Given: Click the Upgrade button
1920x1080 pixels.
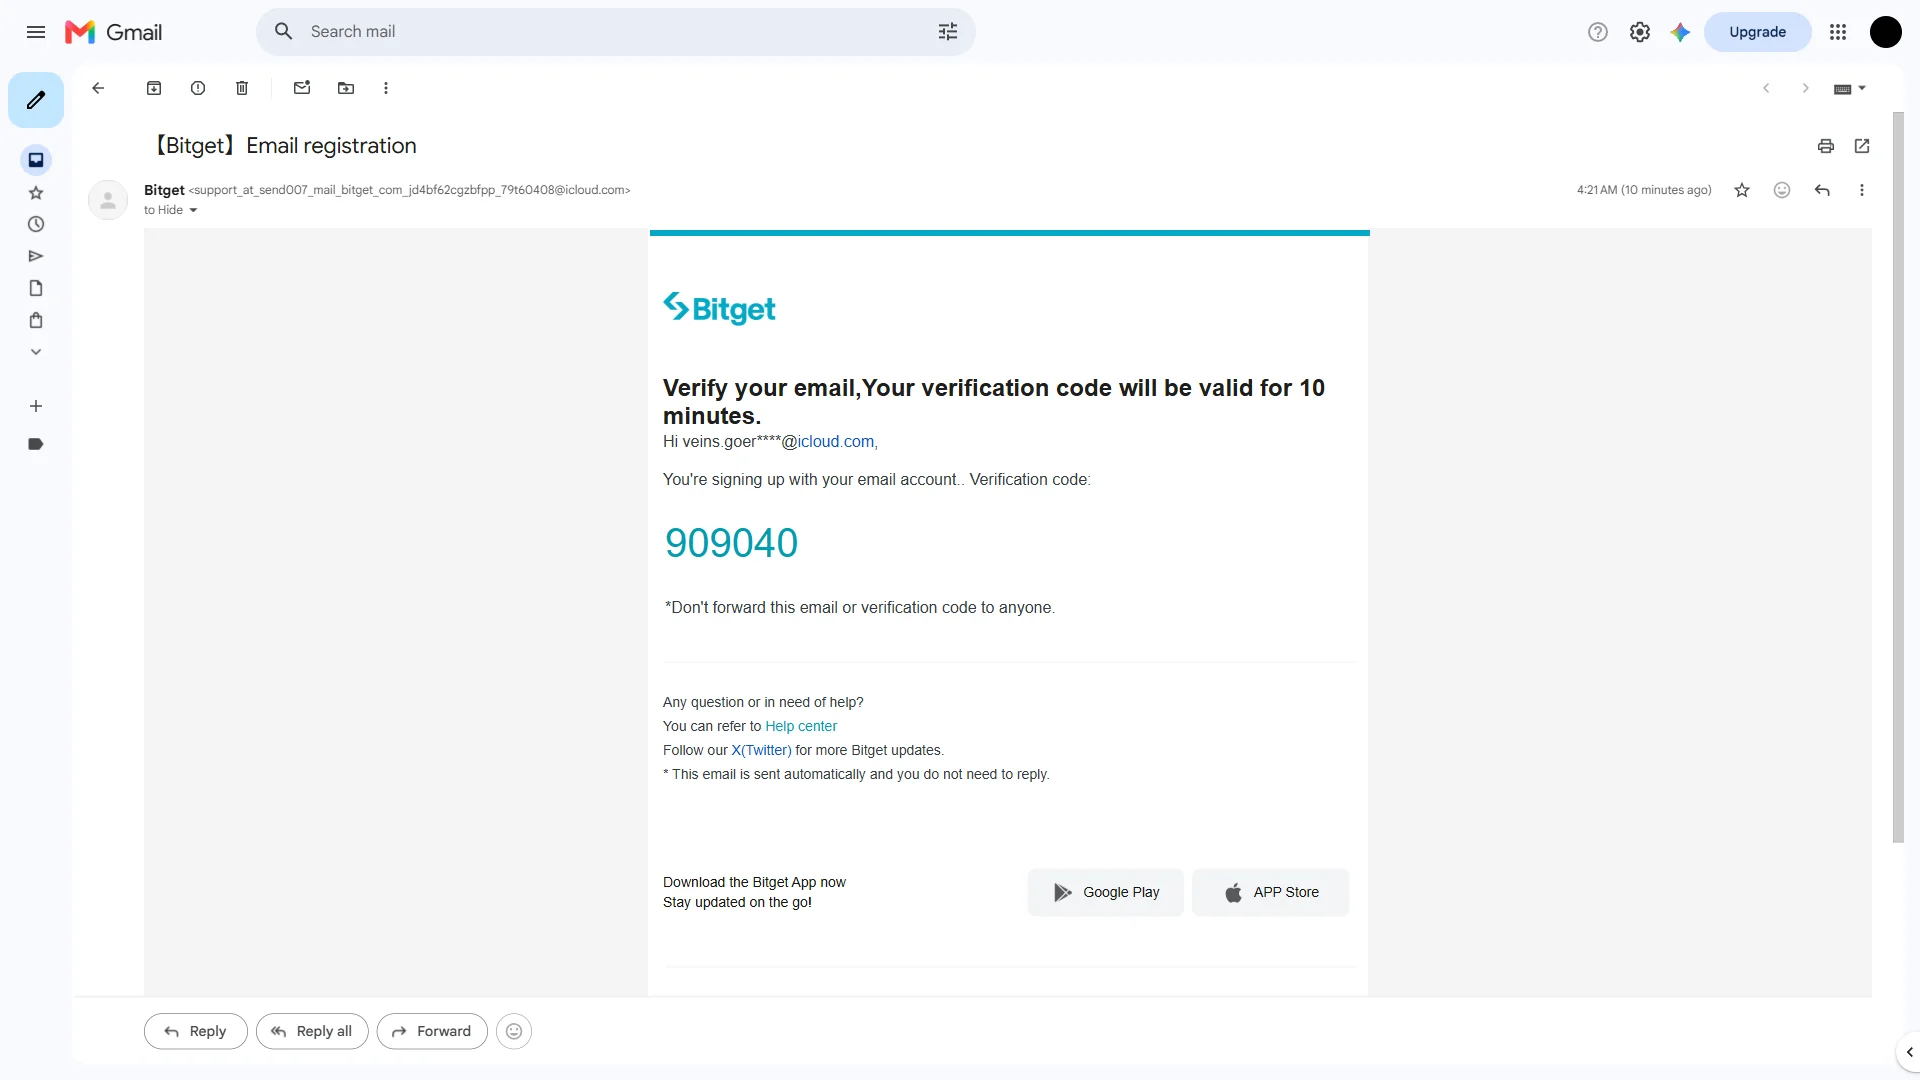Looking at the screenshot, I should tap(1757, 32).
